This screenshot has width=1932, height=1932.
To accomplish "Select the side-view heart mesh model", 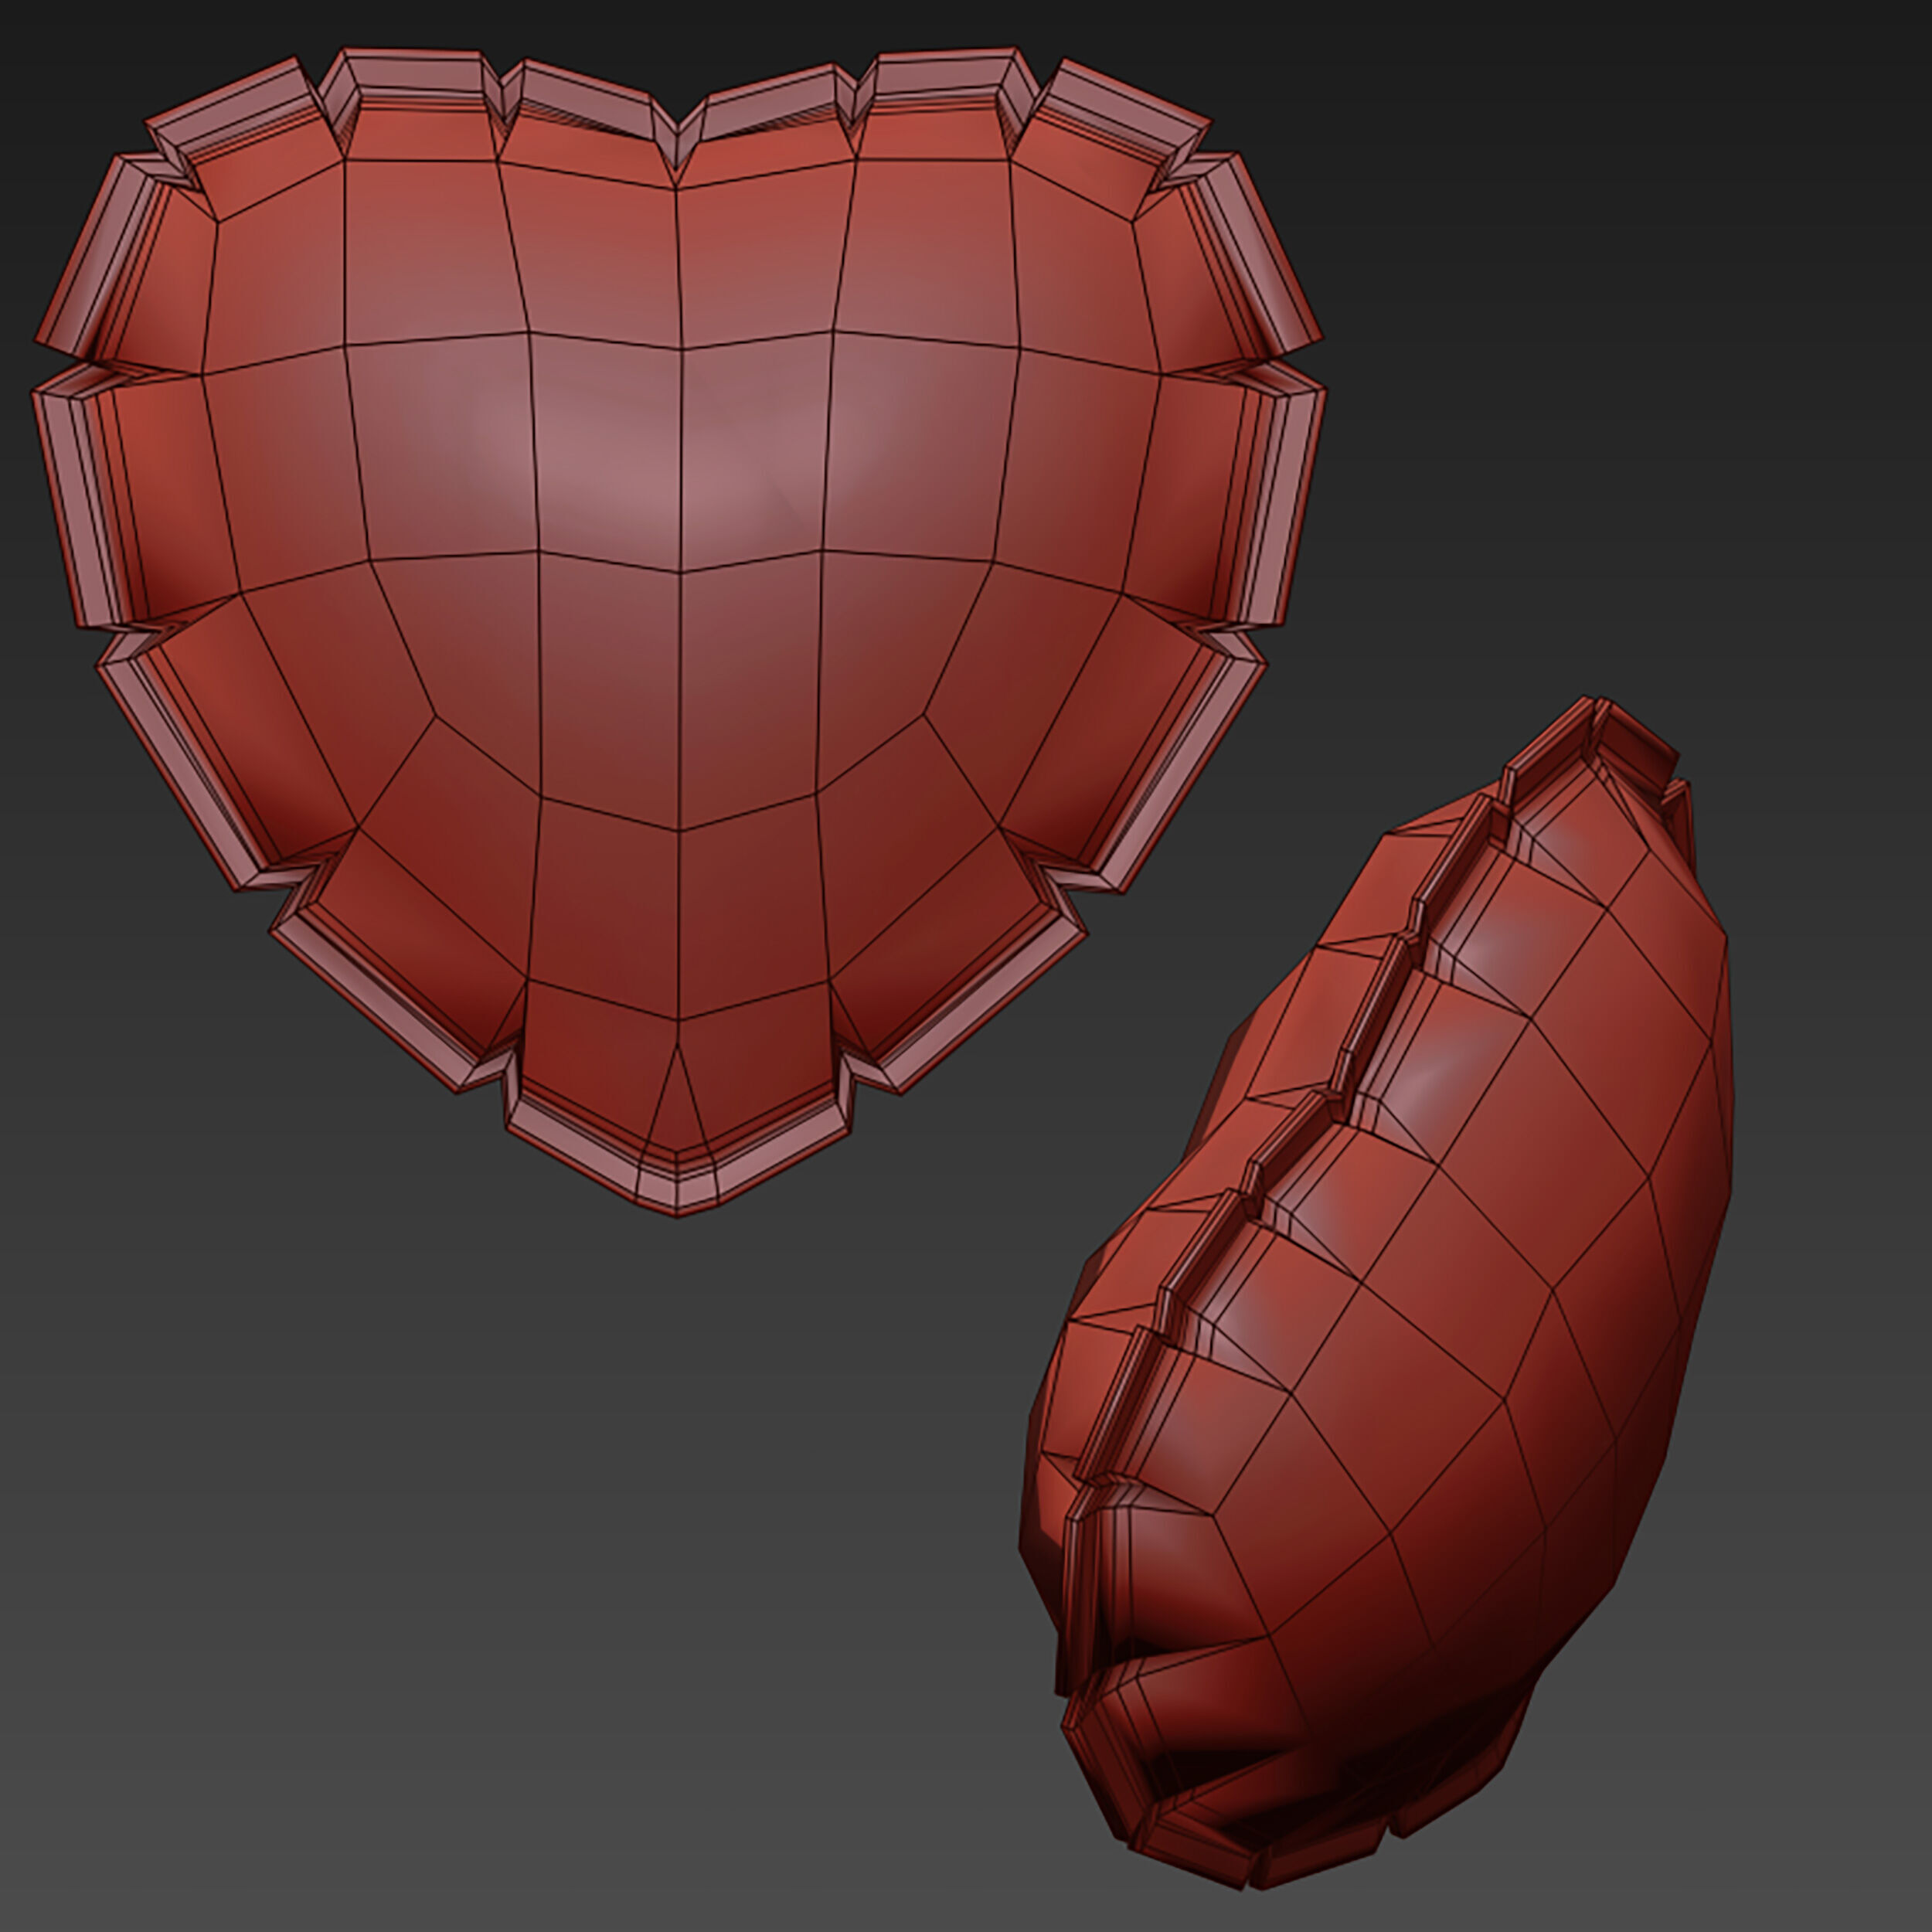I will (x=1376, y=1293).
